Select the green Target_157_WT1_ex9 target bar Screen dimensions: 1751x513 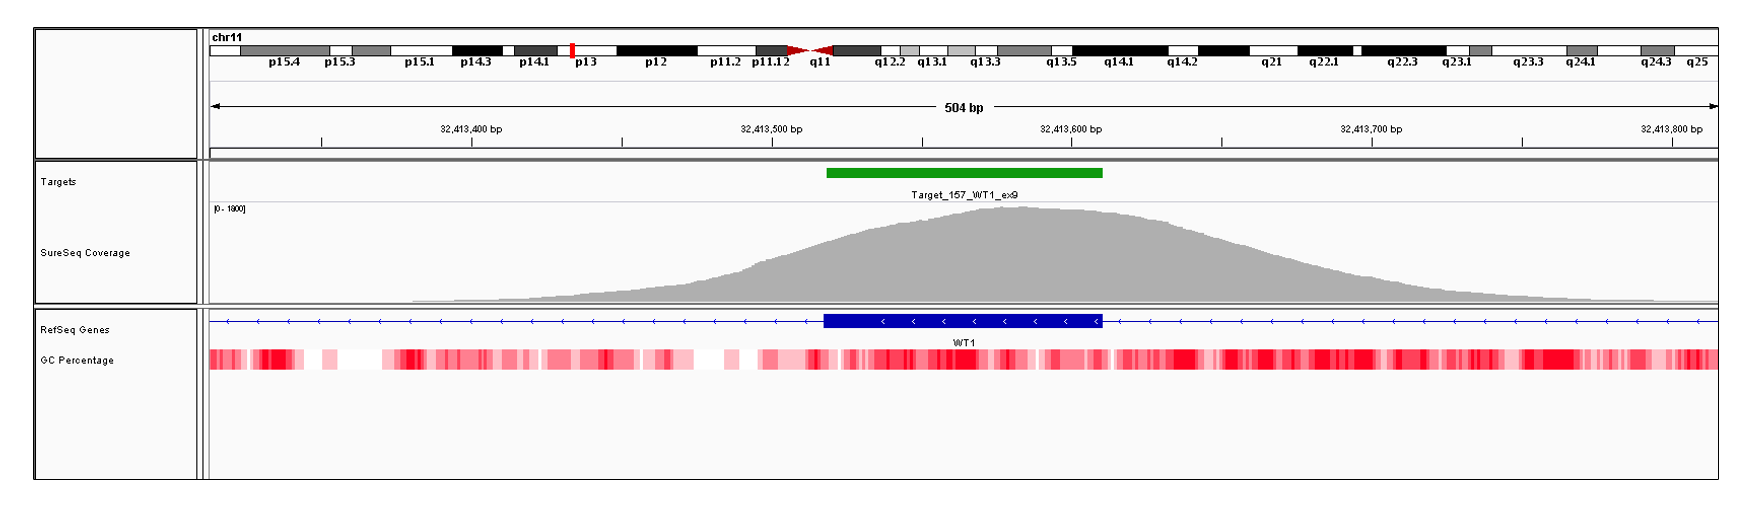[x=964, y=173]
